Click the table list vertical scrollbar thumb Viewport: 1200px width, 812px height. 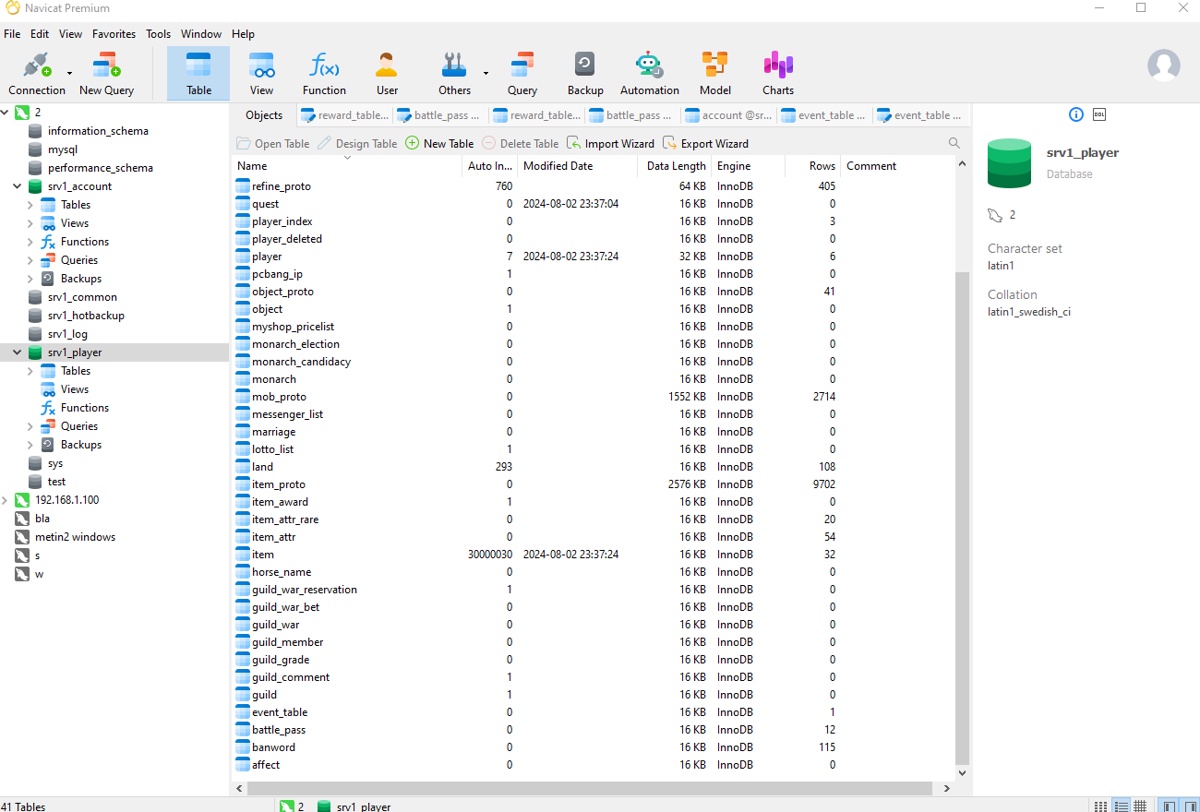962,516
